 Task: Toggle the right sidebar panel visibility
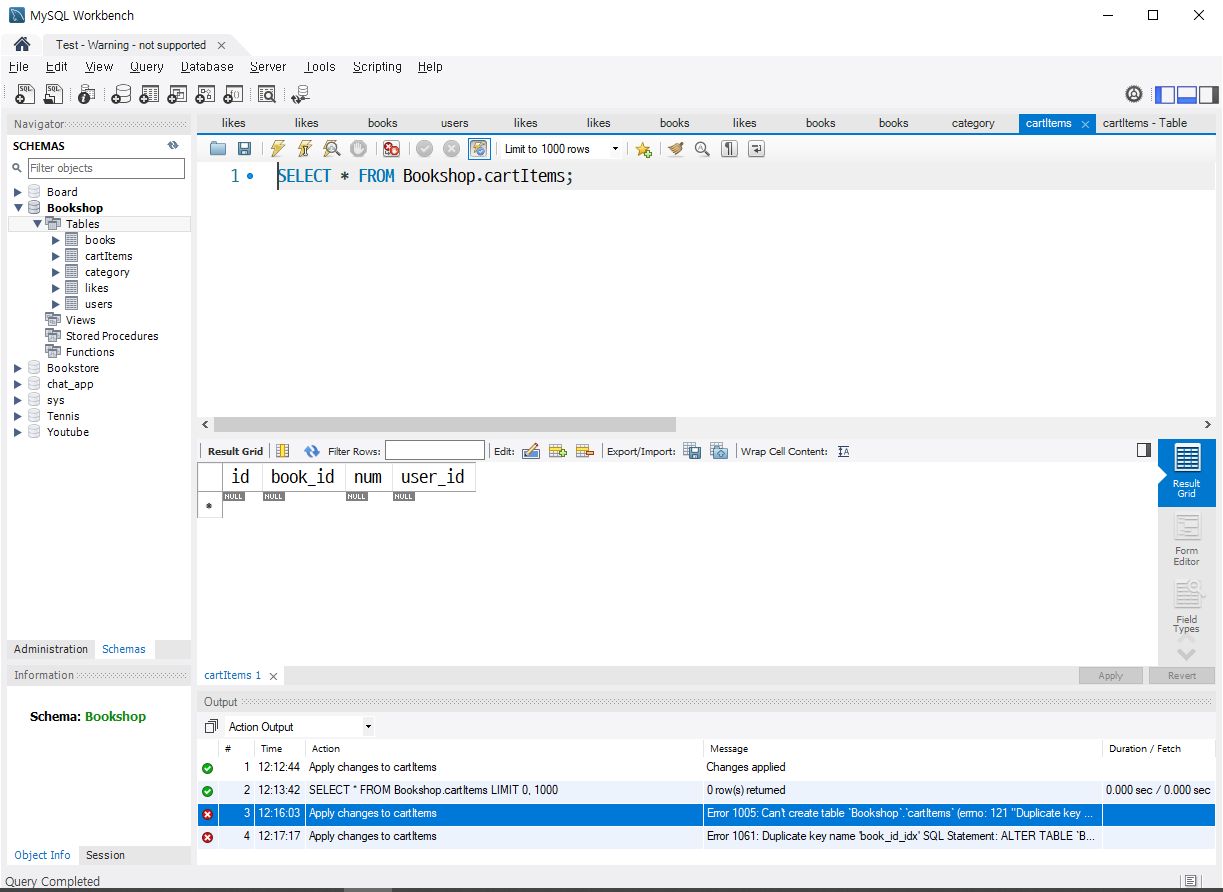tap(1209, 95)
